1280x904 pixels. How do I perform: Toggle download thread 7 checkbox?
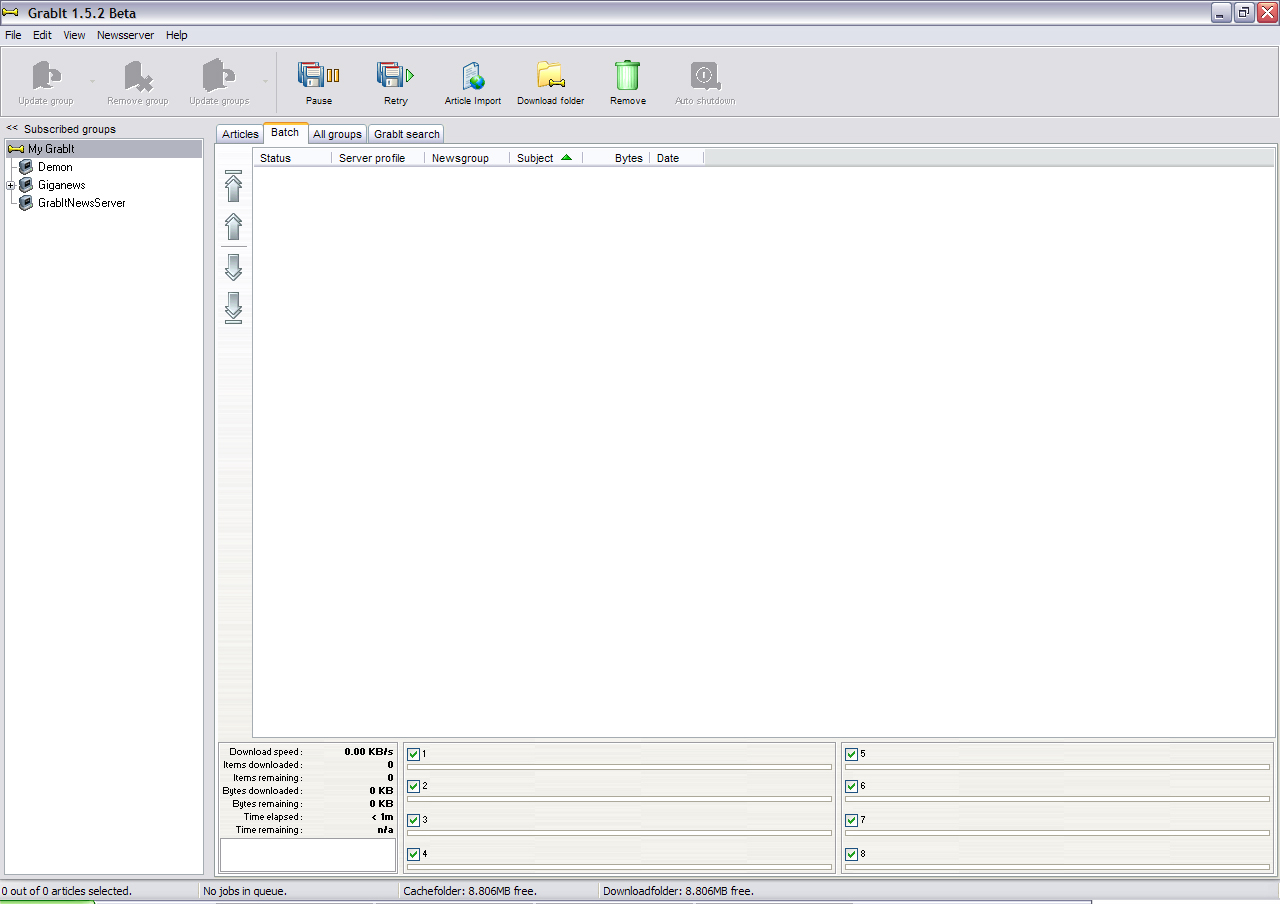[852, 821]
